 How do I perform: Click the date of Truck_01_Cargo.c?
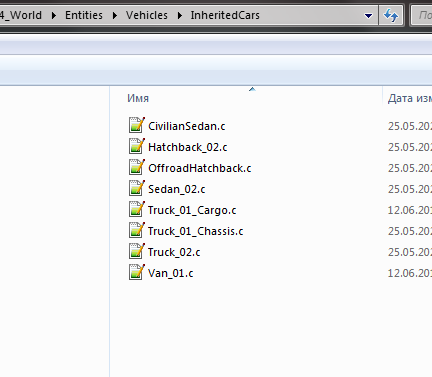tap(410, 210)
